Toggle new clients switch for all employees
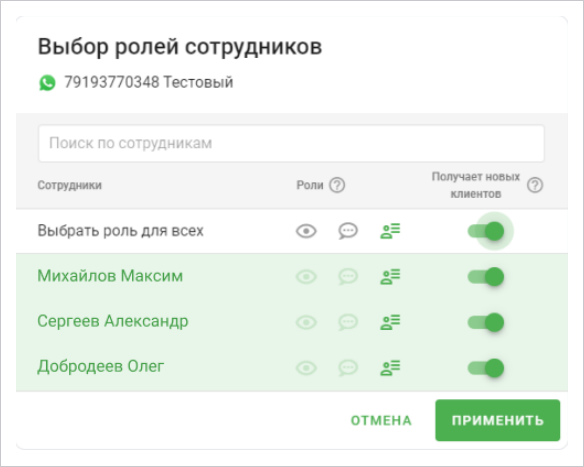The image size is (584, 467). click(x=486, y=231)
